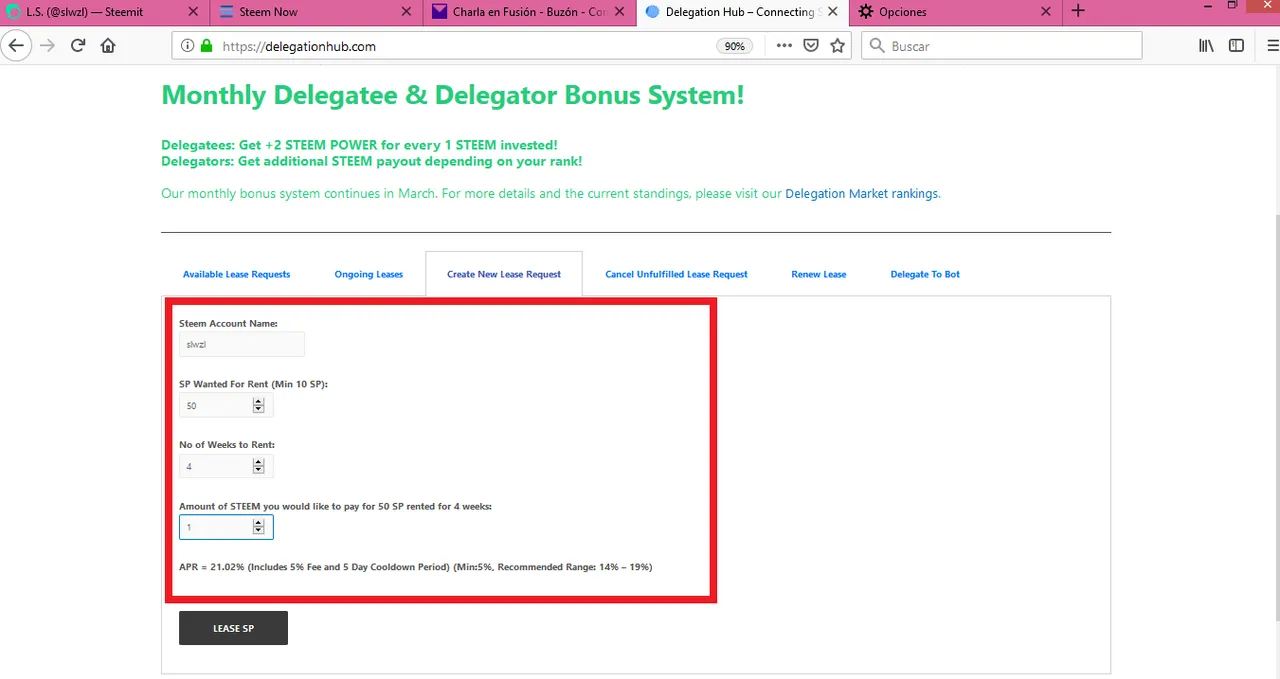Select the Delegate To Bot tab

[925, 274]
